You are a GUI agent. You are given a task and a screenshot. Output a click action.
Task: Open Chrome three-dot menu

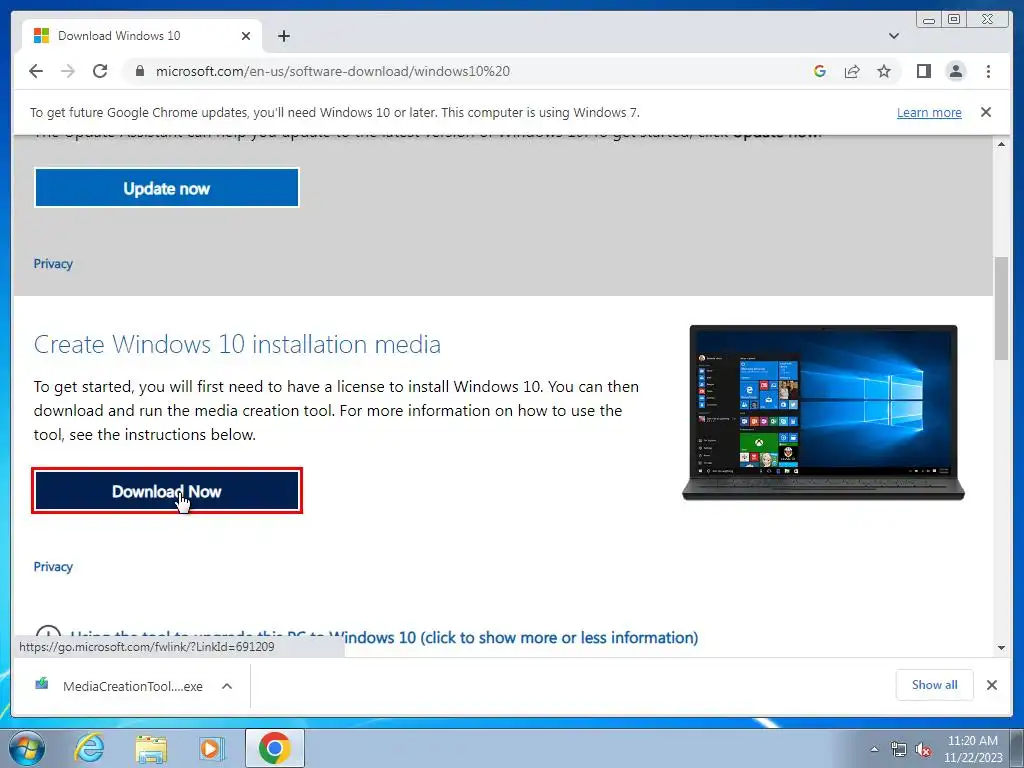coord(988,71)
